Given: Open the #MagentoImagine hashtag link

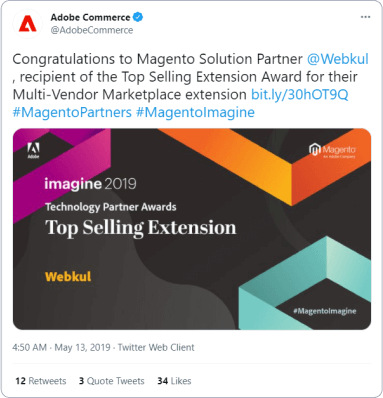Looking at the screenshot, I should 195,112.
